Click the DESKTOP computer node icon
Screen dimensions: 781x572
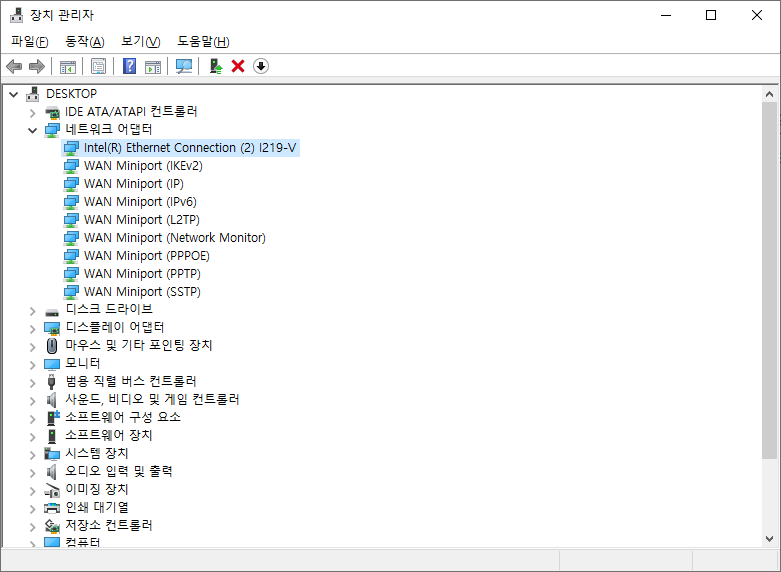tap(32, 94)
